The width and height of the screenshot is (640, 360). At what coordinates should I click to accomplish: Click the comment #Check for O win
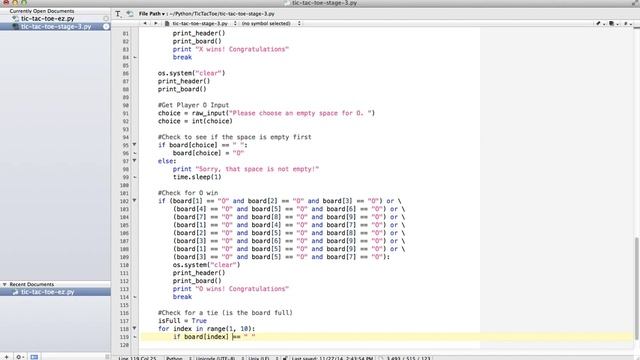188,193
